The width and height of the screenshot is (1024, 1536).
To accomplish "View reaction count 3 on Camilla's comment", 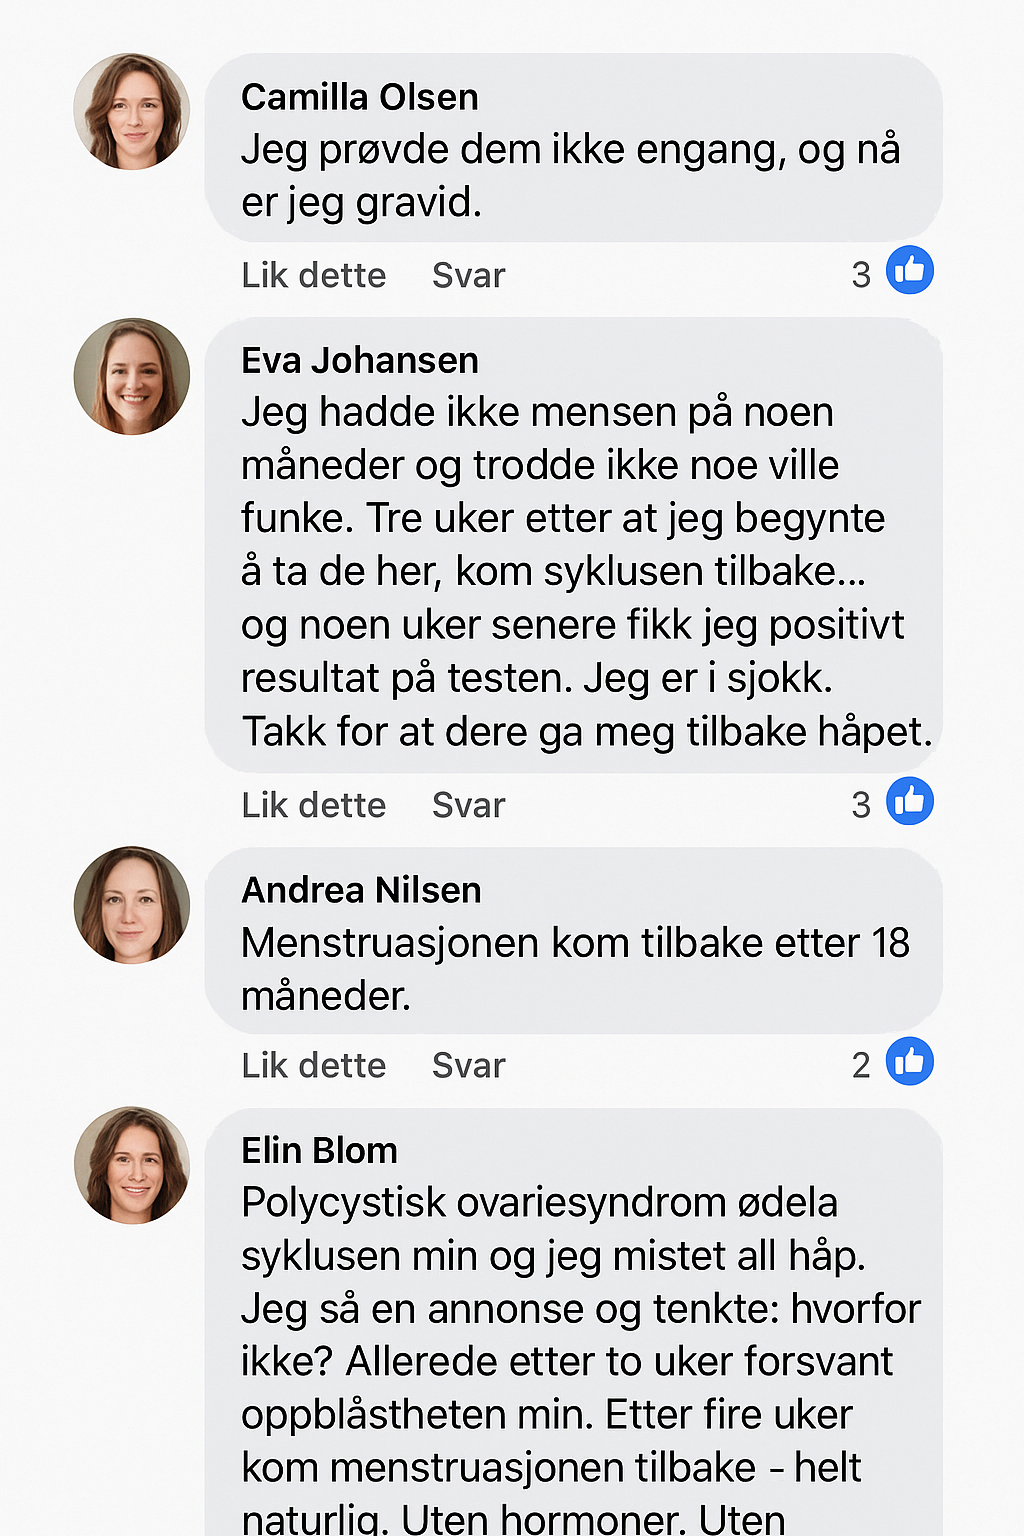I will (861, 274).
